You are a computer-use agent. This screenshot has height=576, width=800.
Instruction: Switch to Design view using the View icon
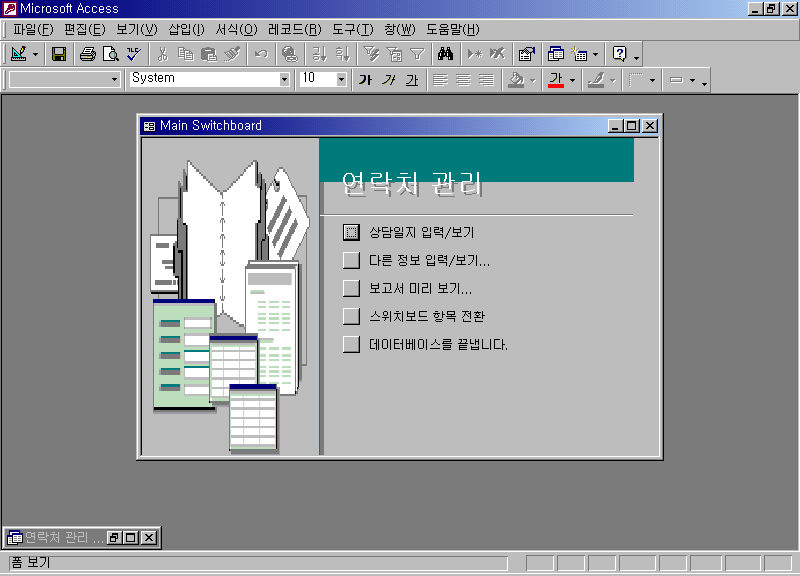tap(18, 54)
